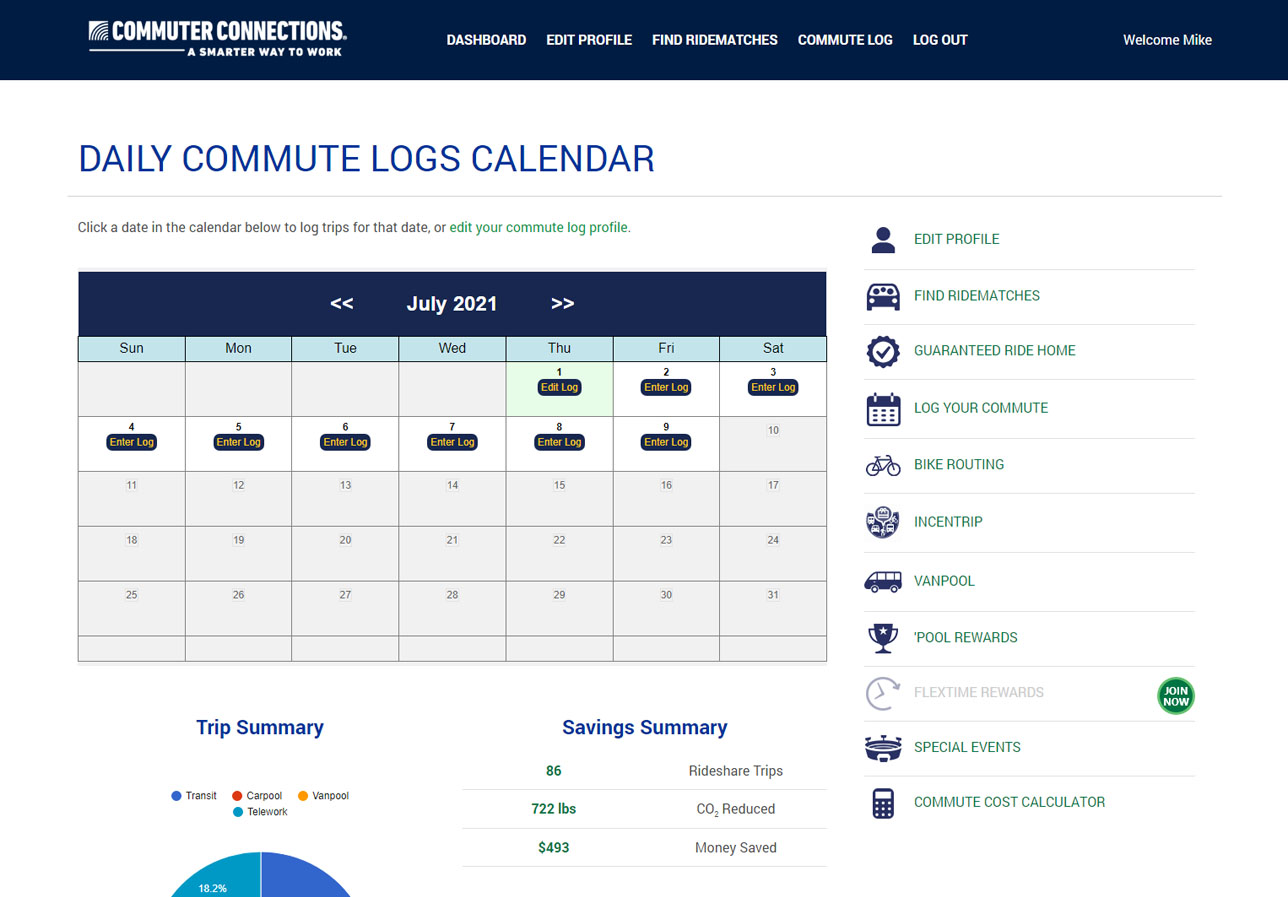Click the Commuter Connections logo
Screen dimensions: 1288x897
(217, 38)
